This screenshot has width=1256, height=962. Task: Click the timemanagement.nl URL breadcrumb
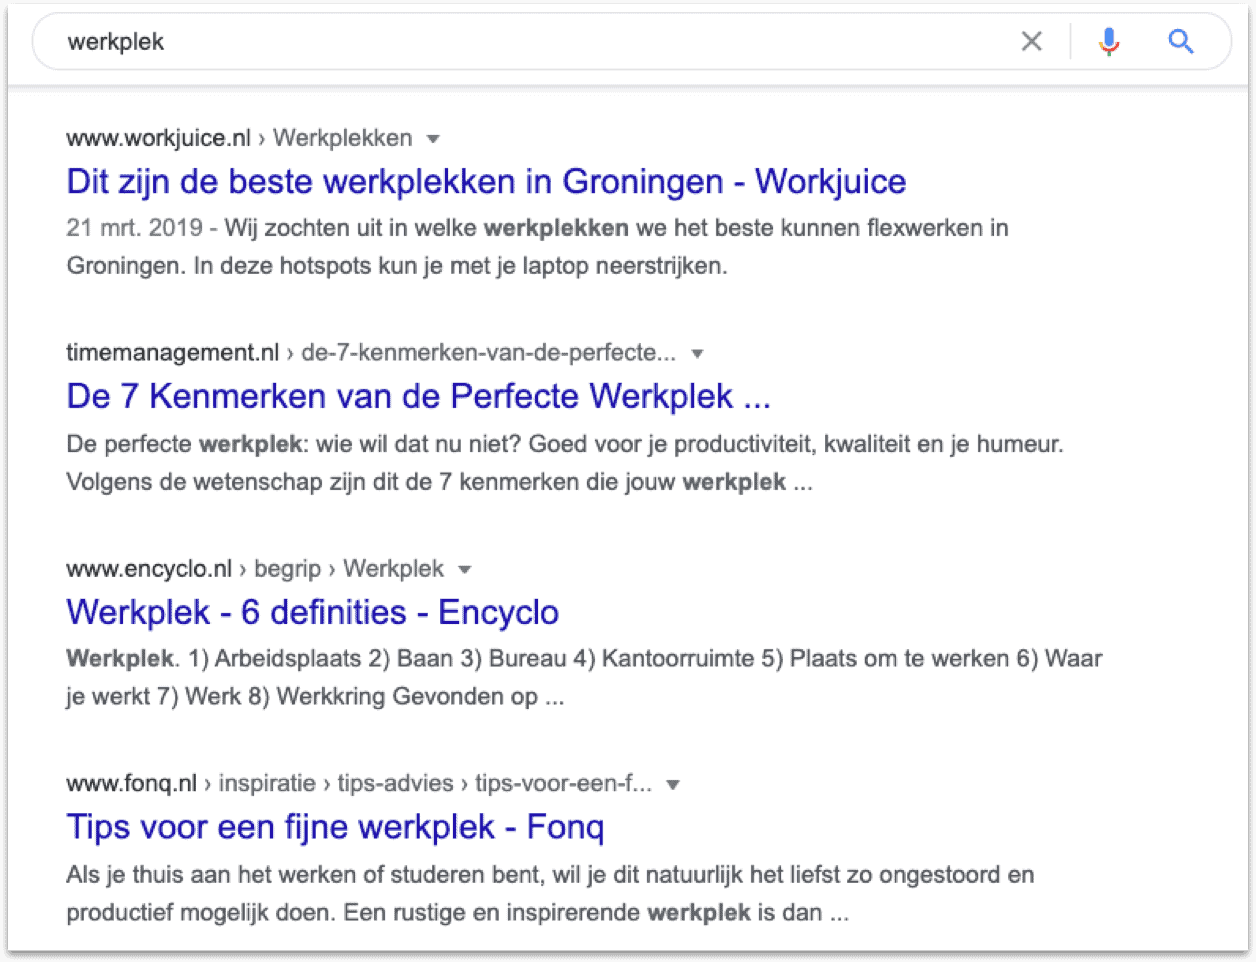(371, 353)
